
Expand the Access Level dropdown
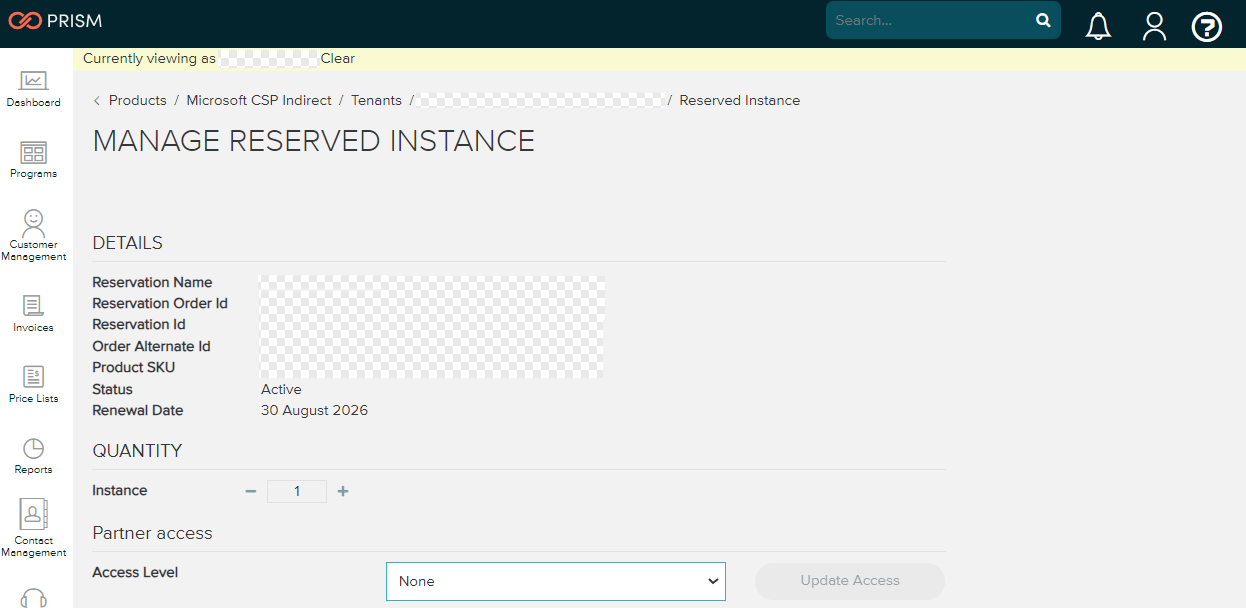tap(555, 581)
